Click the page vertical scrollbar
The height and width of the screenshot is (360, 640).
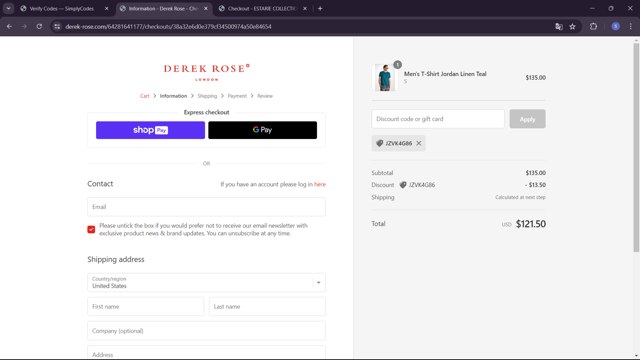point(636,147)
